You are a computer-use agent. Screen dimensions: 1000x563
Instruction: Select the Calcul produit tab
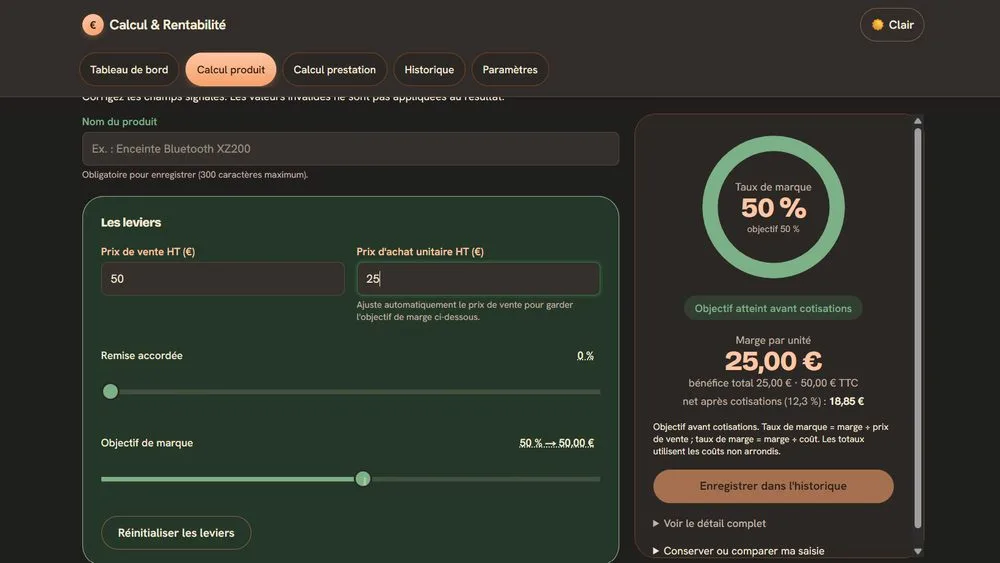point(231,69)
